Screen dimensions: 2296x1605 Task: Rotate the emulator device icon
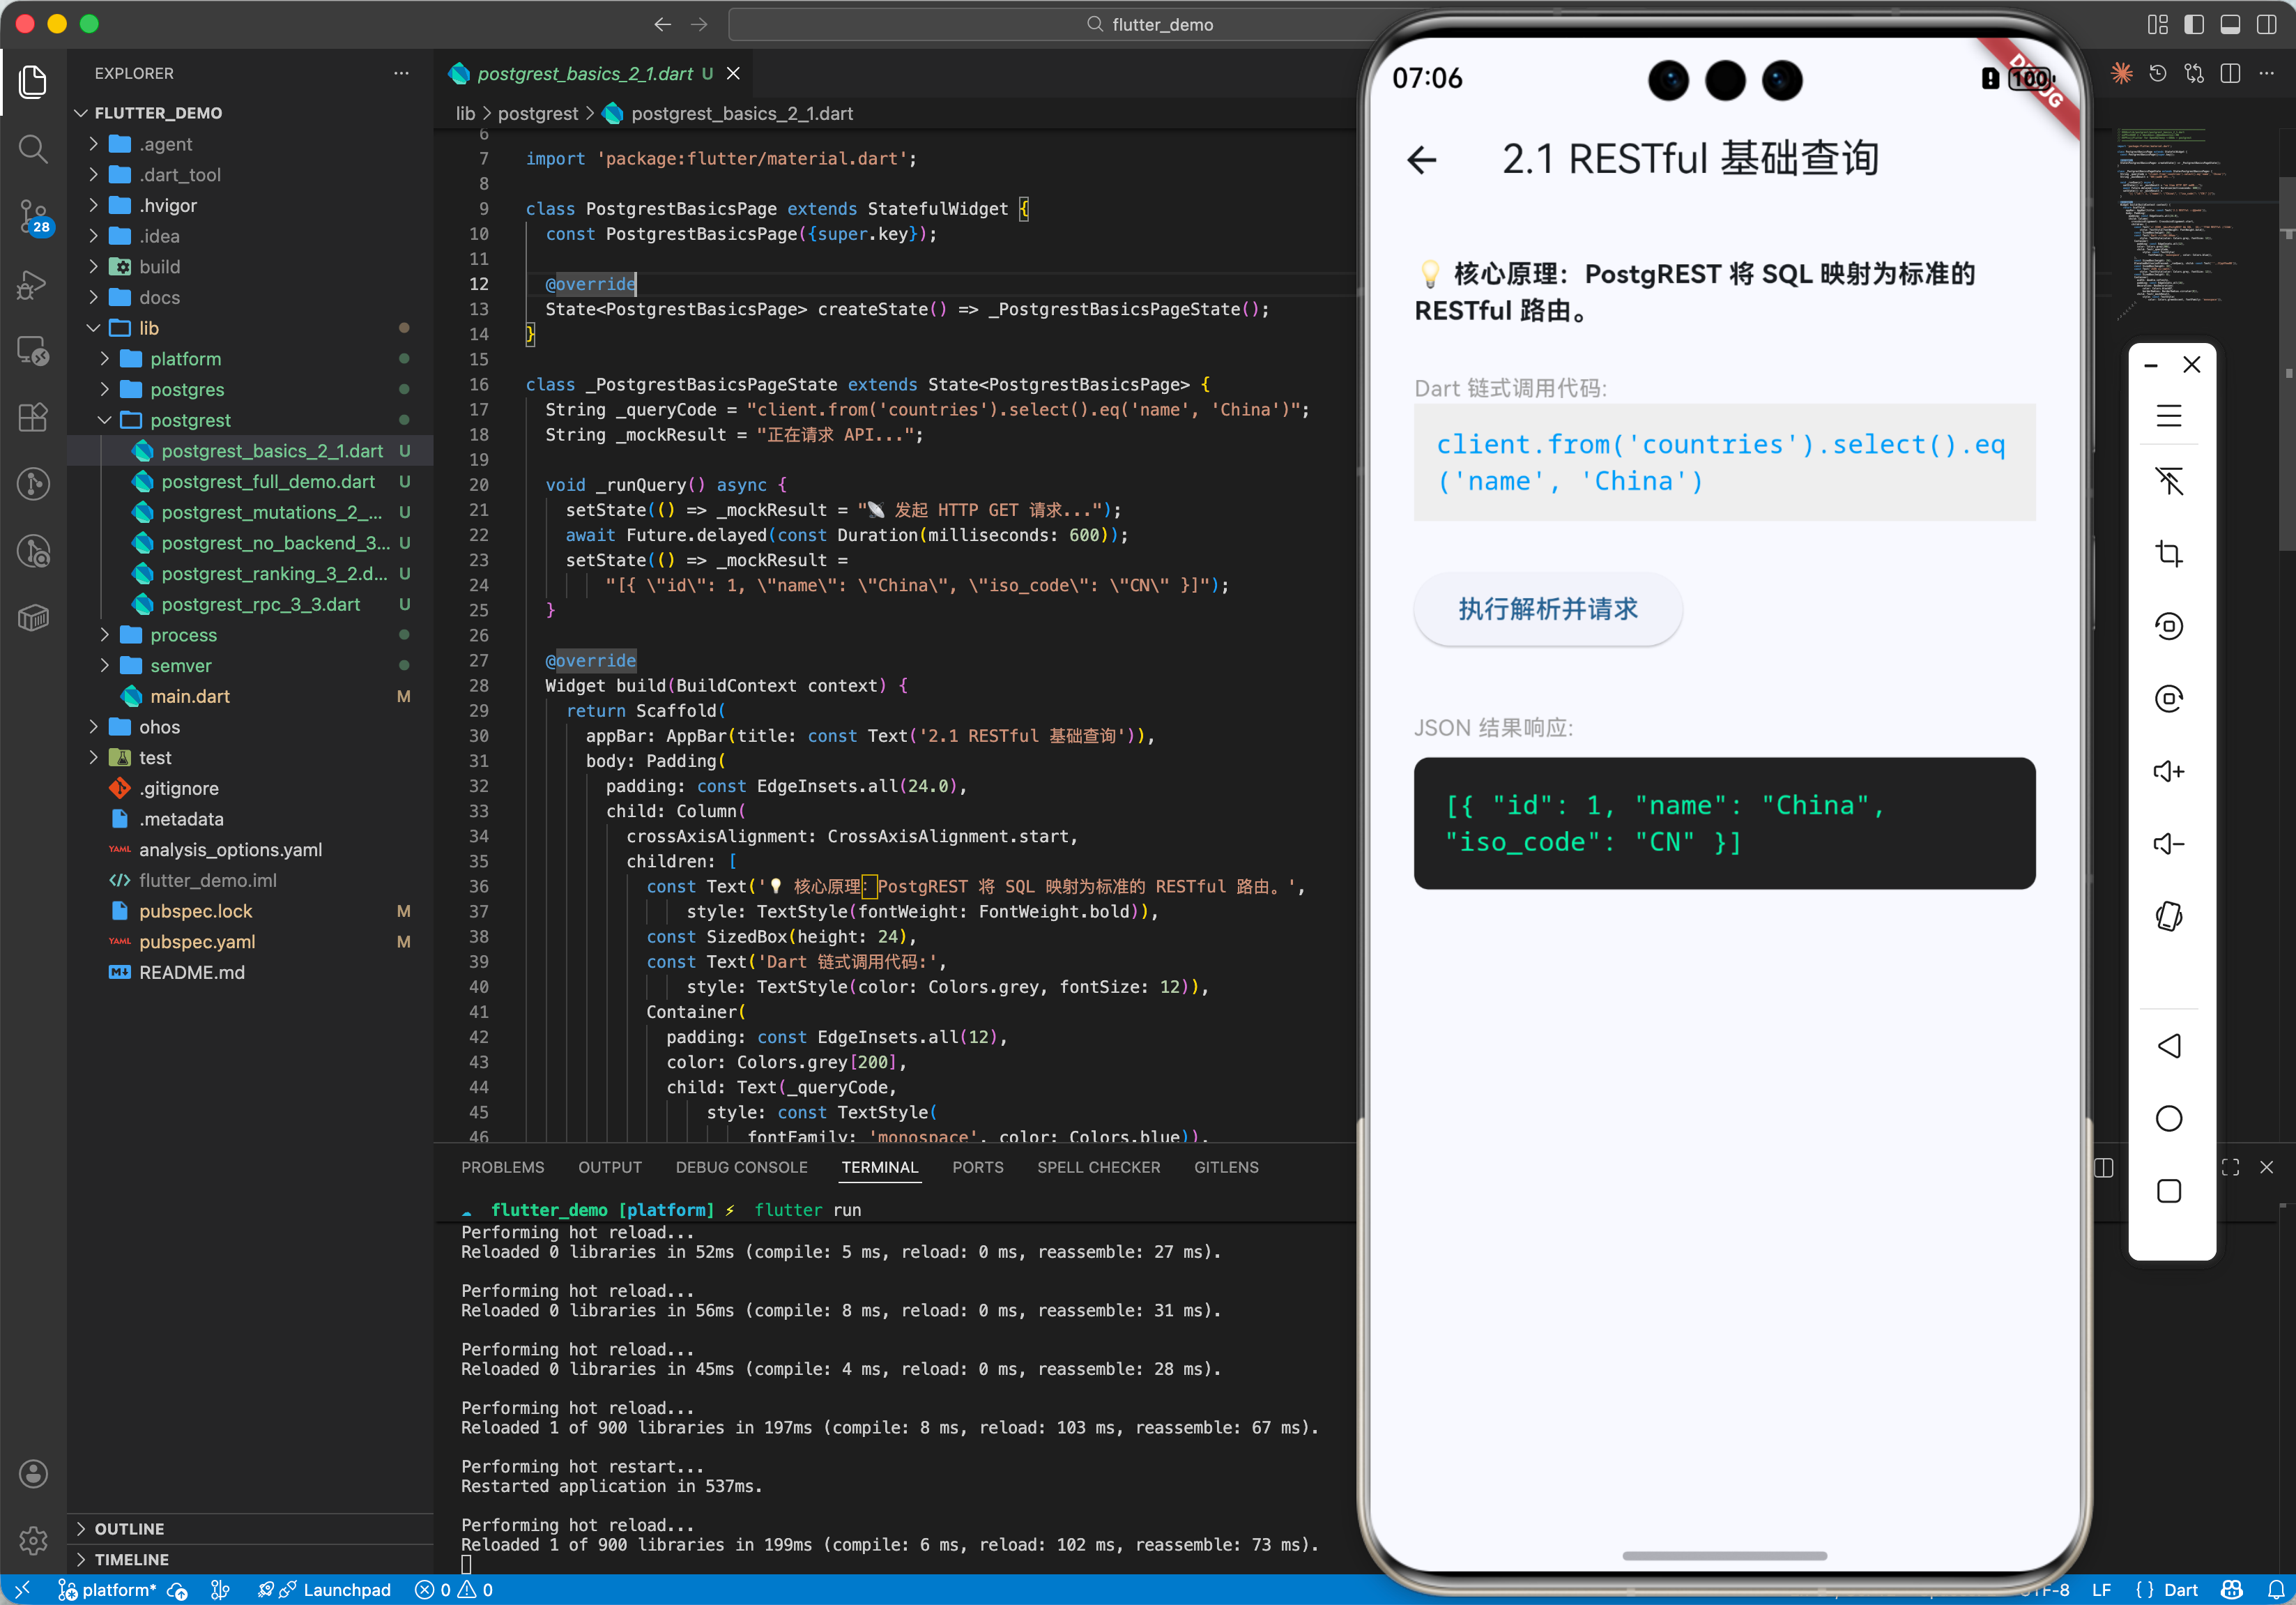2168,916
